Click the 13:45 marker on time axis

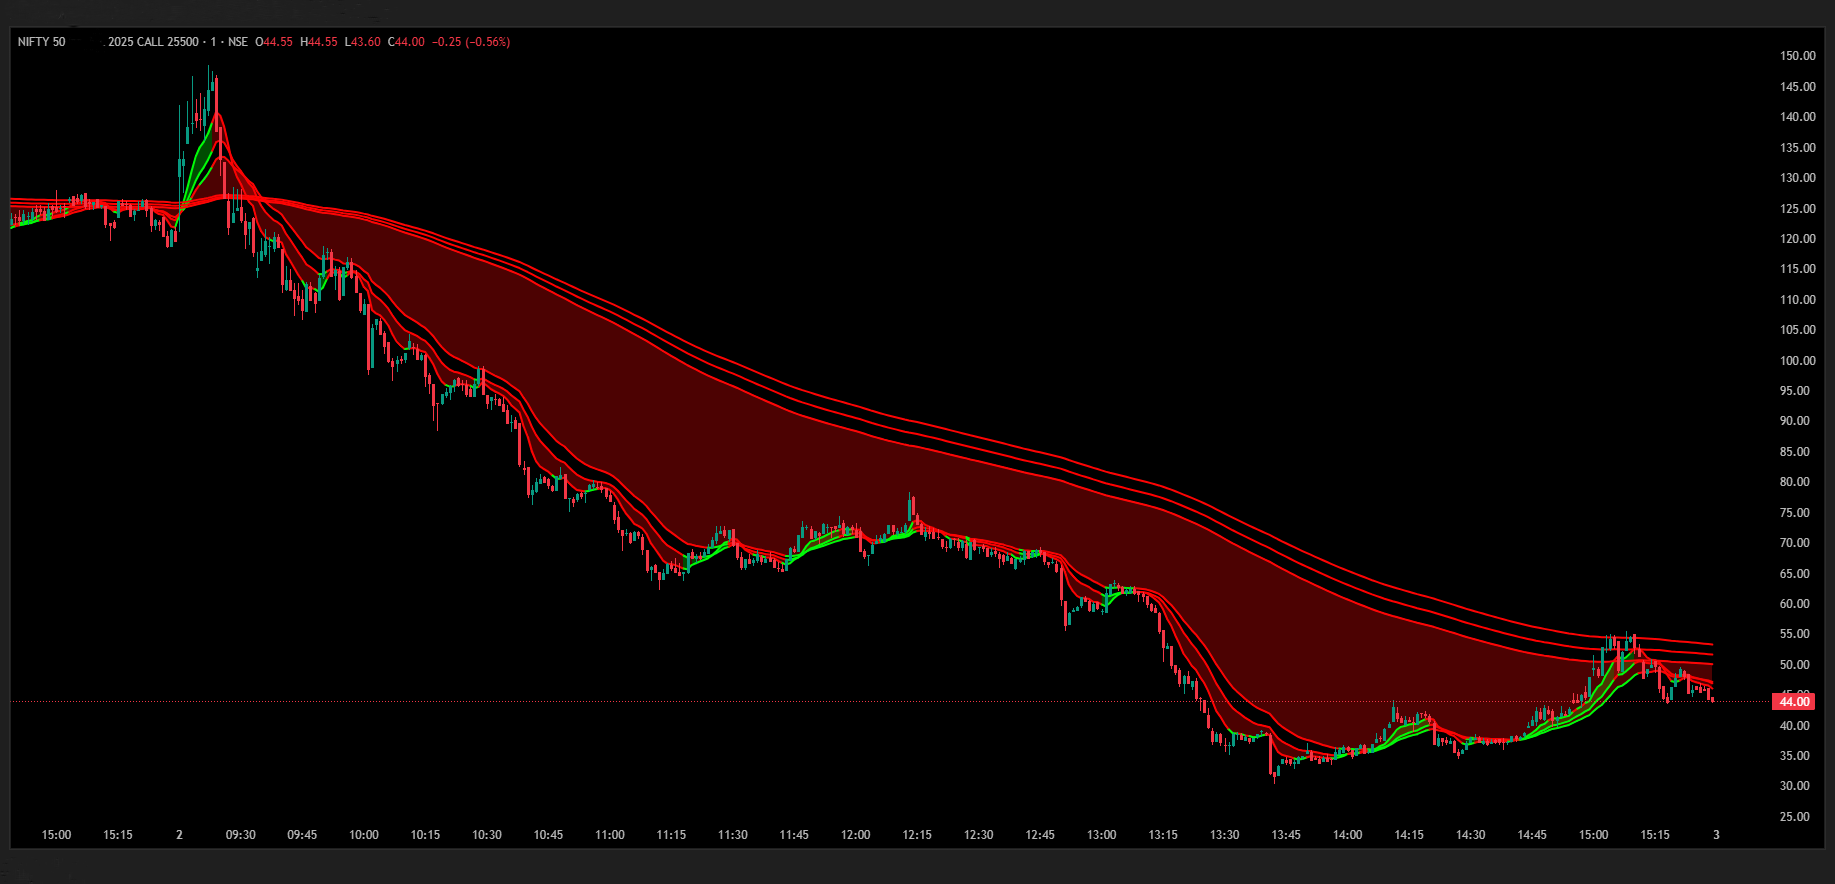click(x=1286, y=835)
